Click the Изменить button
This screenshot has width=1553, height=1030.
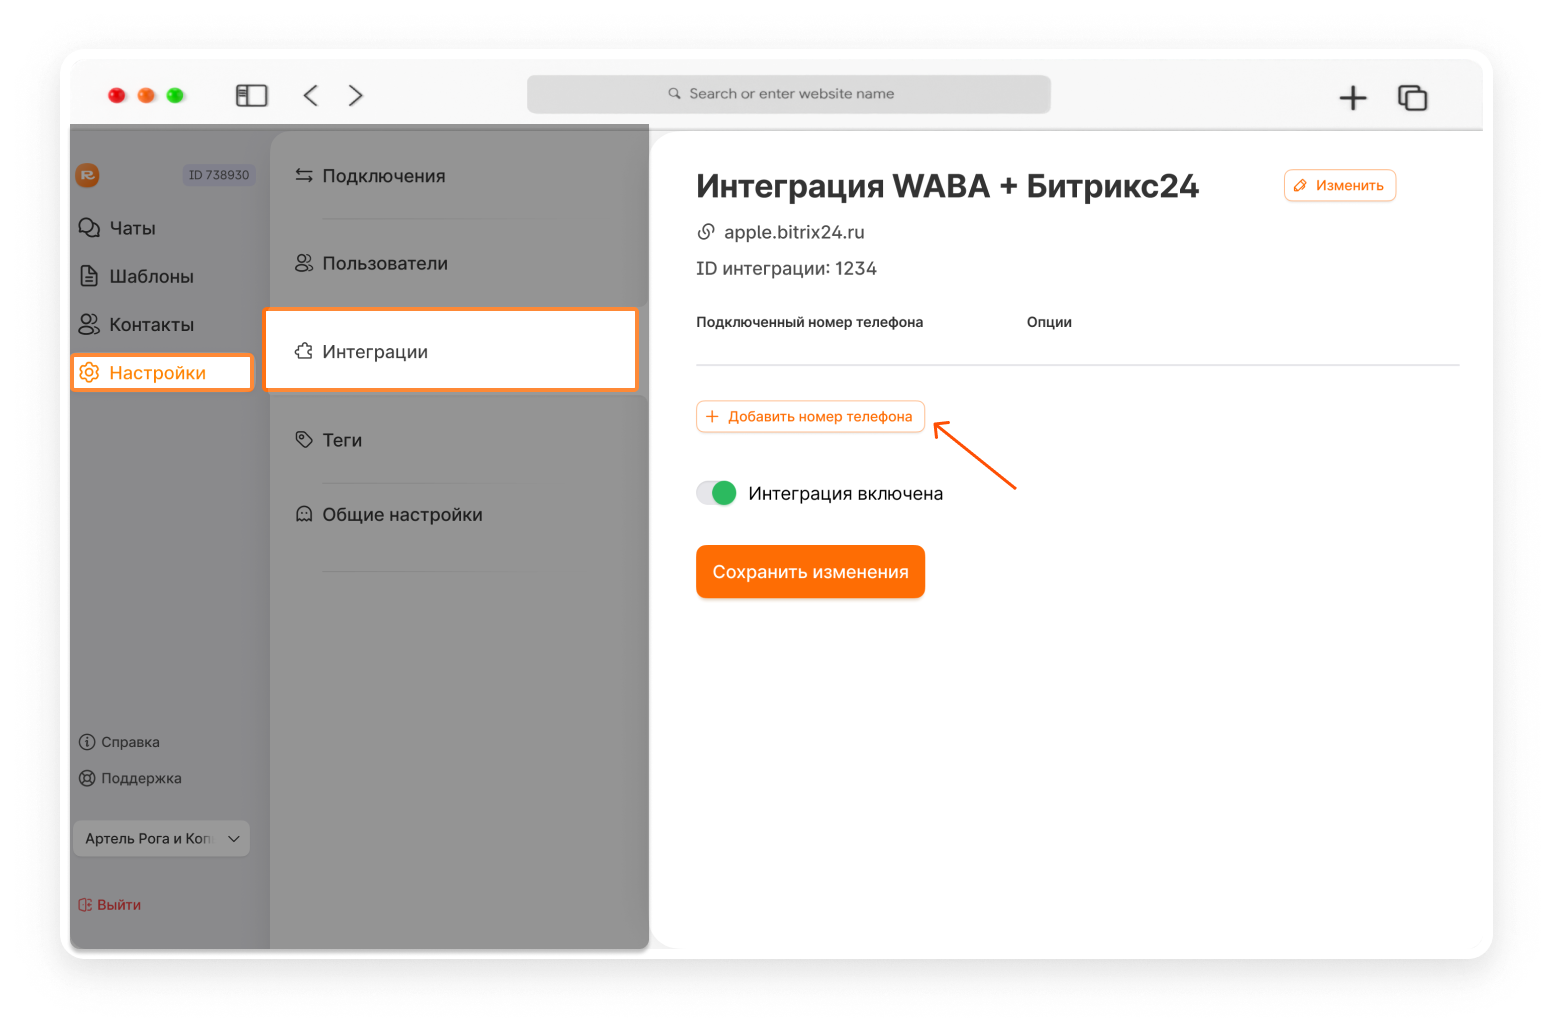[1339, 185]
